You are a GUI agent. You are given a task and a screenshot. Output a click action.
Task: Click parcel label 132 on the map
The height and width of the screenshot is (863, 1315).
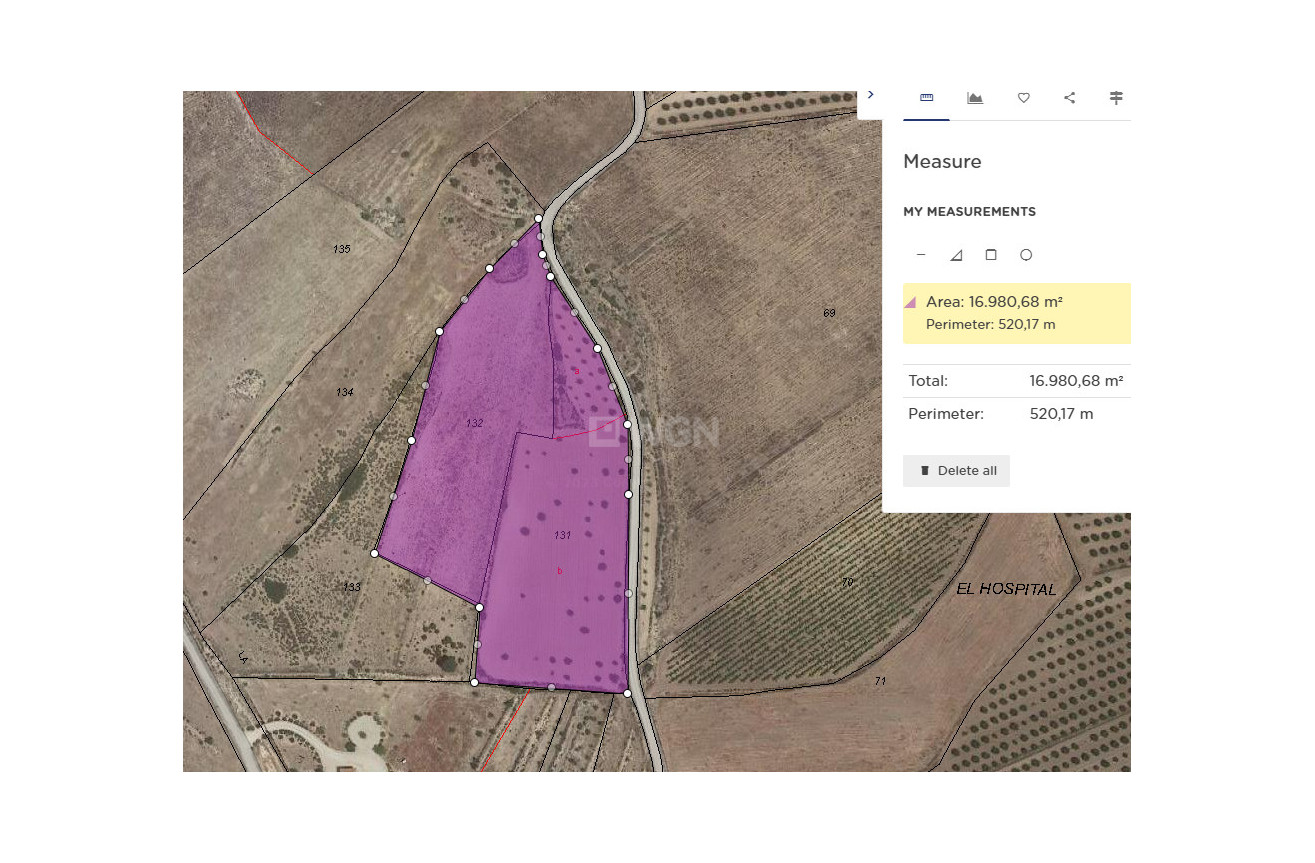click(474, 424)
